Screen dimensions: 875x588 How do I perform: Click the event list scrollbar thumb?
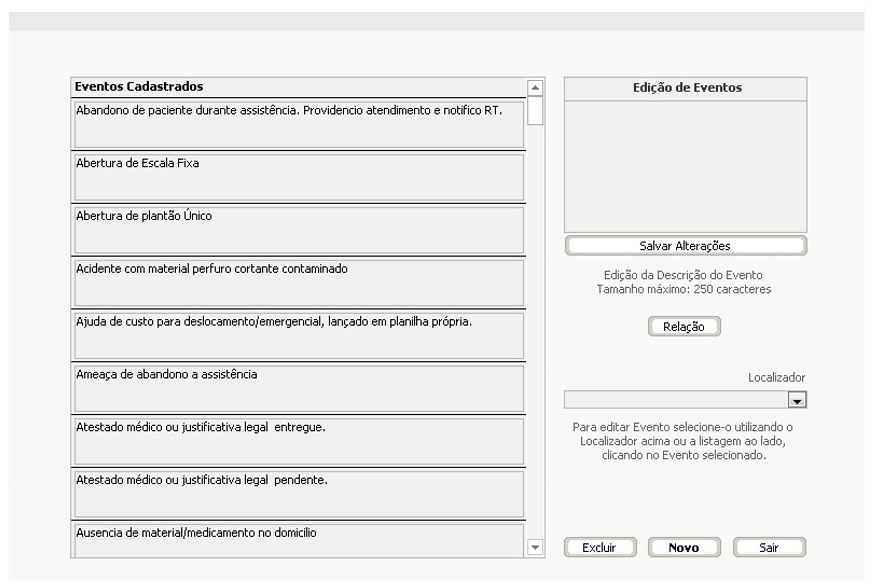535,110
